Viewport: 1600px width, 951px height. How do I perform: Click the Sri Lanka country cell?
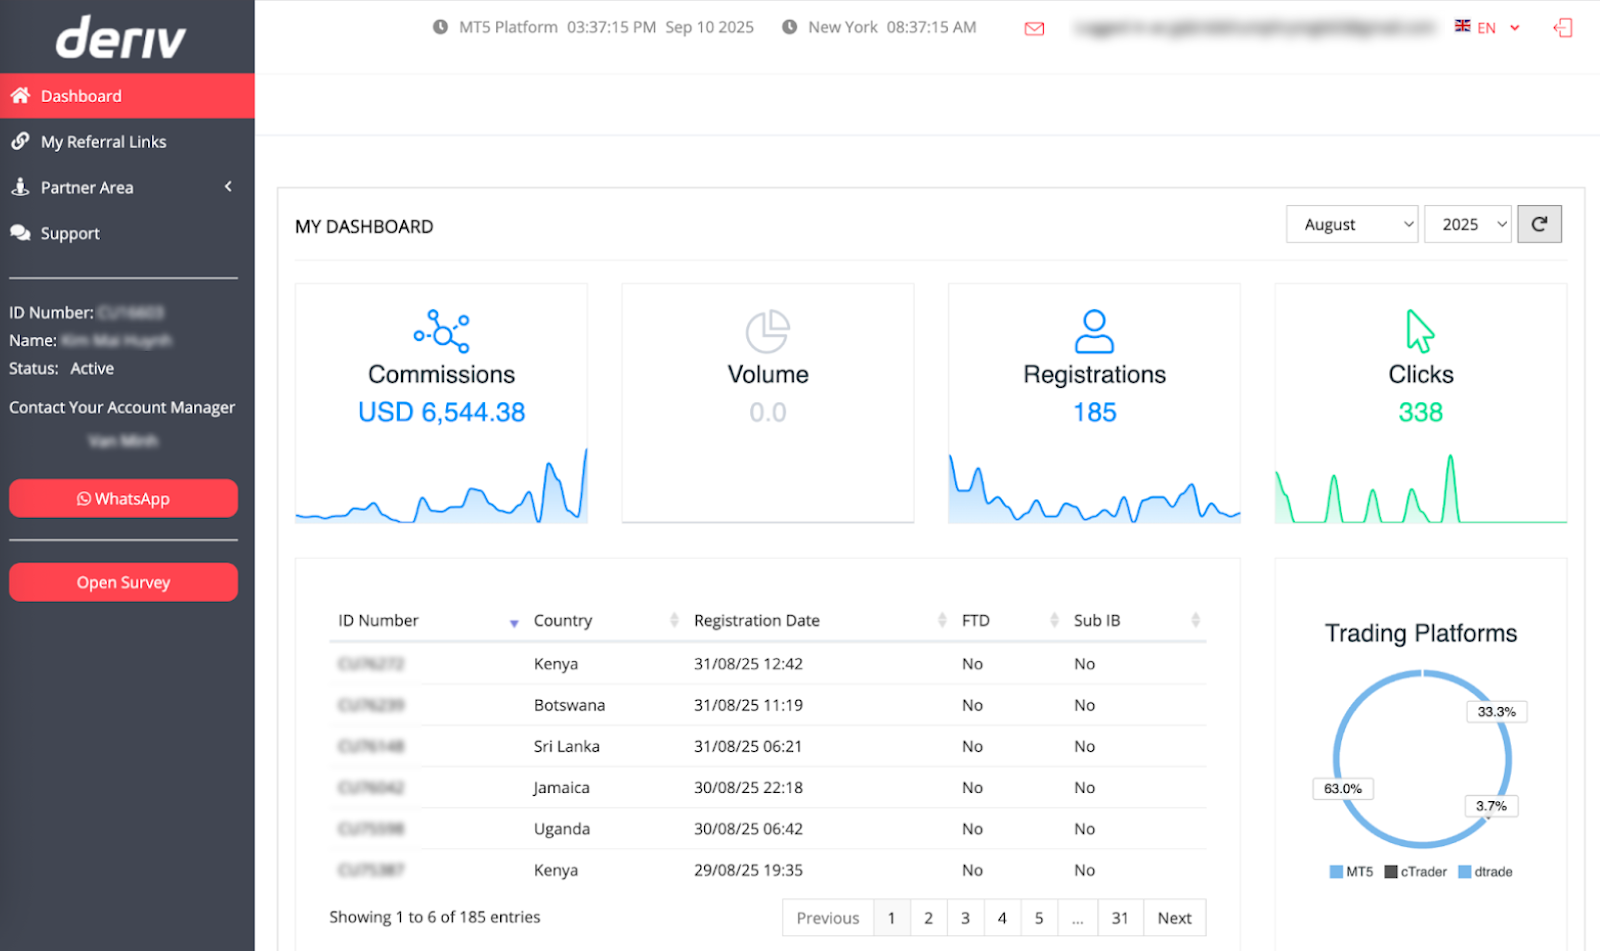[567, 746]
